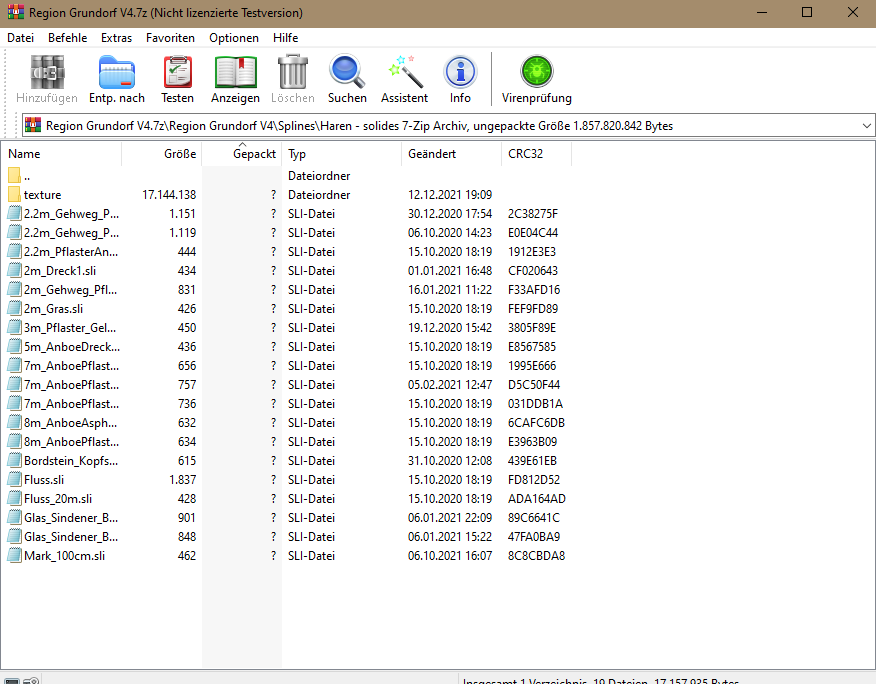This screenshot has width=876, height=684.
Task: Select the Fluss.sli file
Action: click(44, 480)
